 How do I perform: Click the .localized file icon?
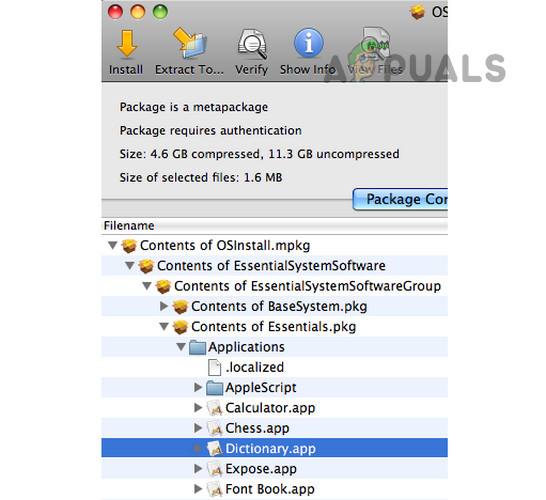tap(214, 368)
